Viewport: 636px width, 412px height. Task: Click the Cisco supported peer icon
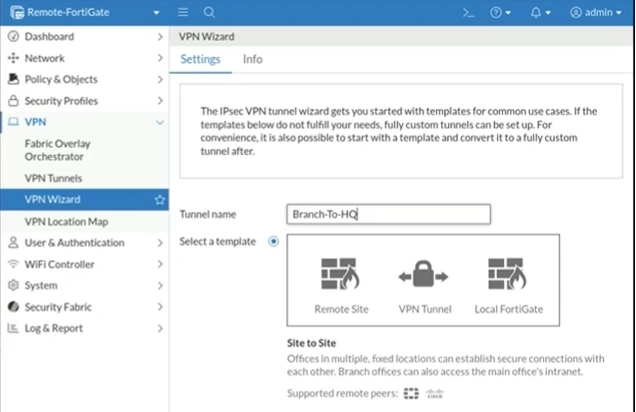pos(434,393)
